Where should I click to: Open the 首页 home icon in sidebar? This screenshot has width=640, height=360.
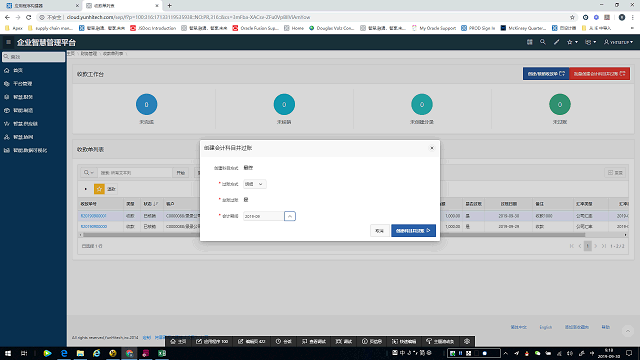[7, 70]
